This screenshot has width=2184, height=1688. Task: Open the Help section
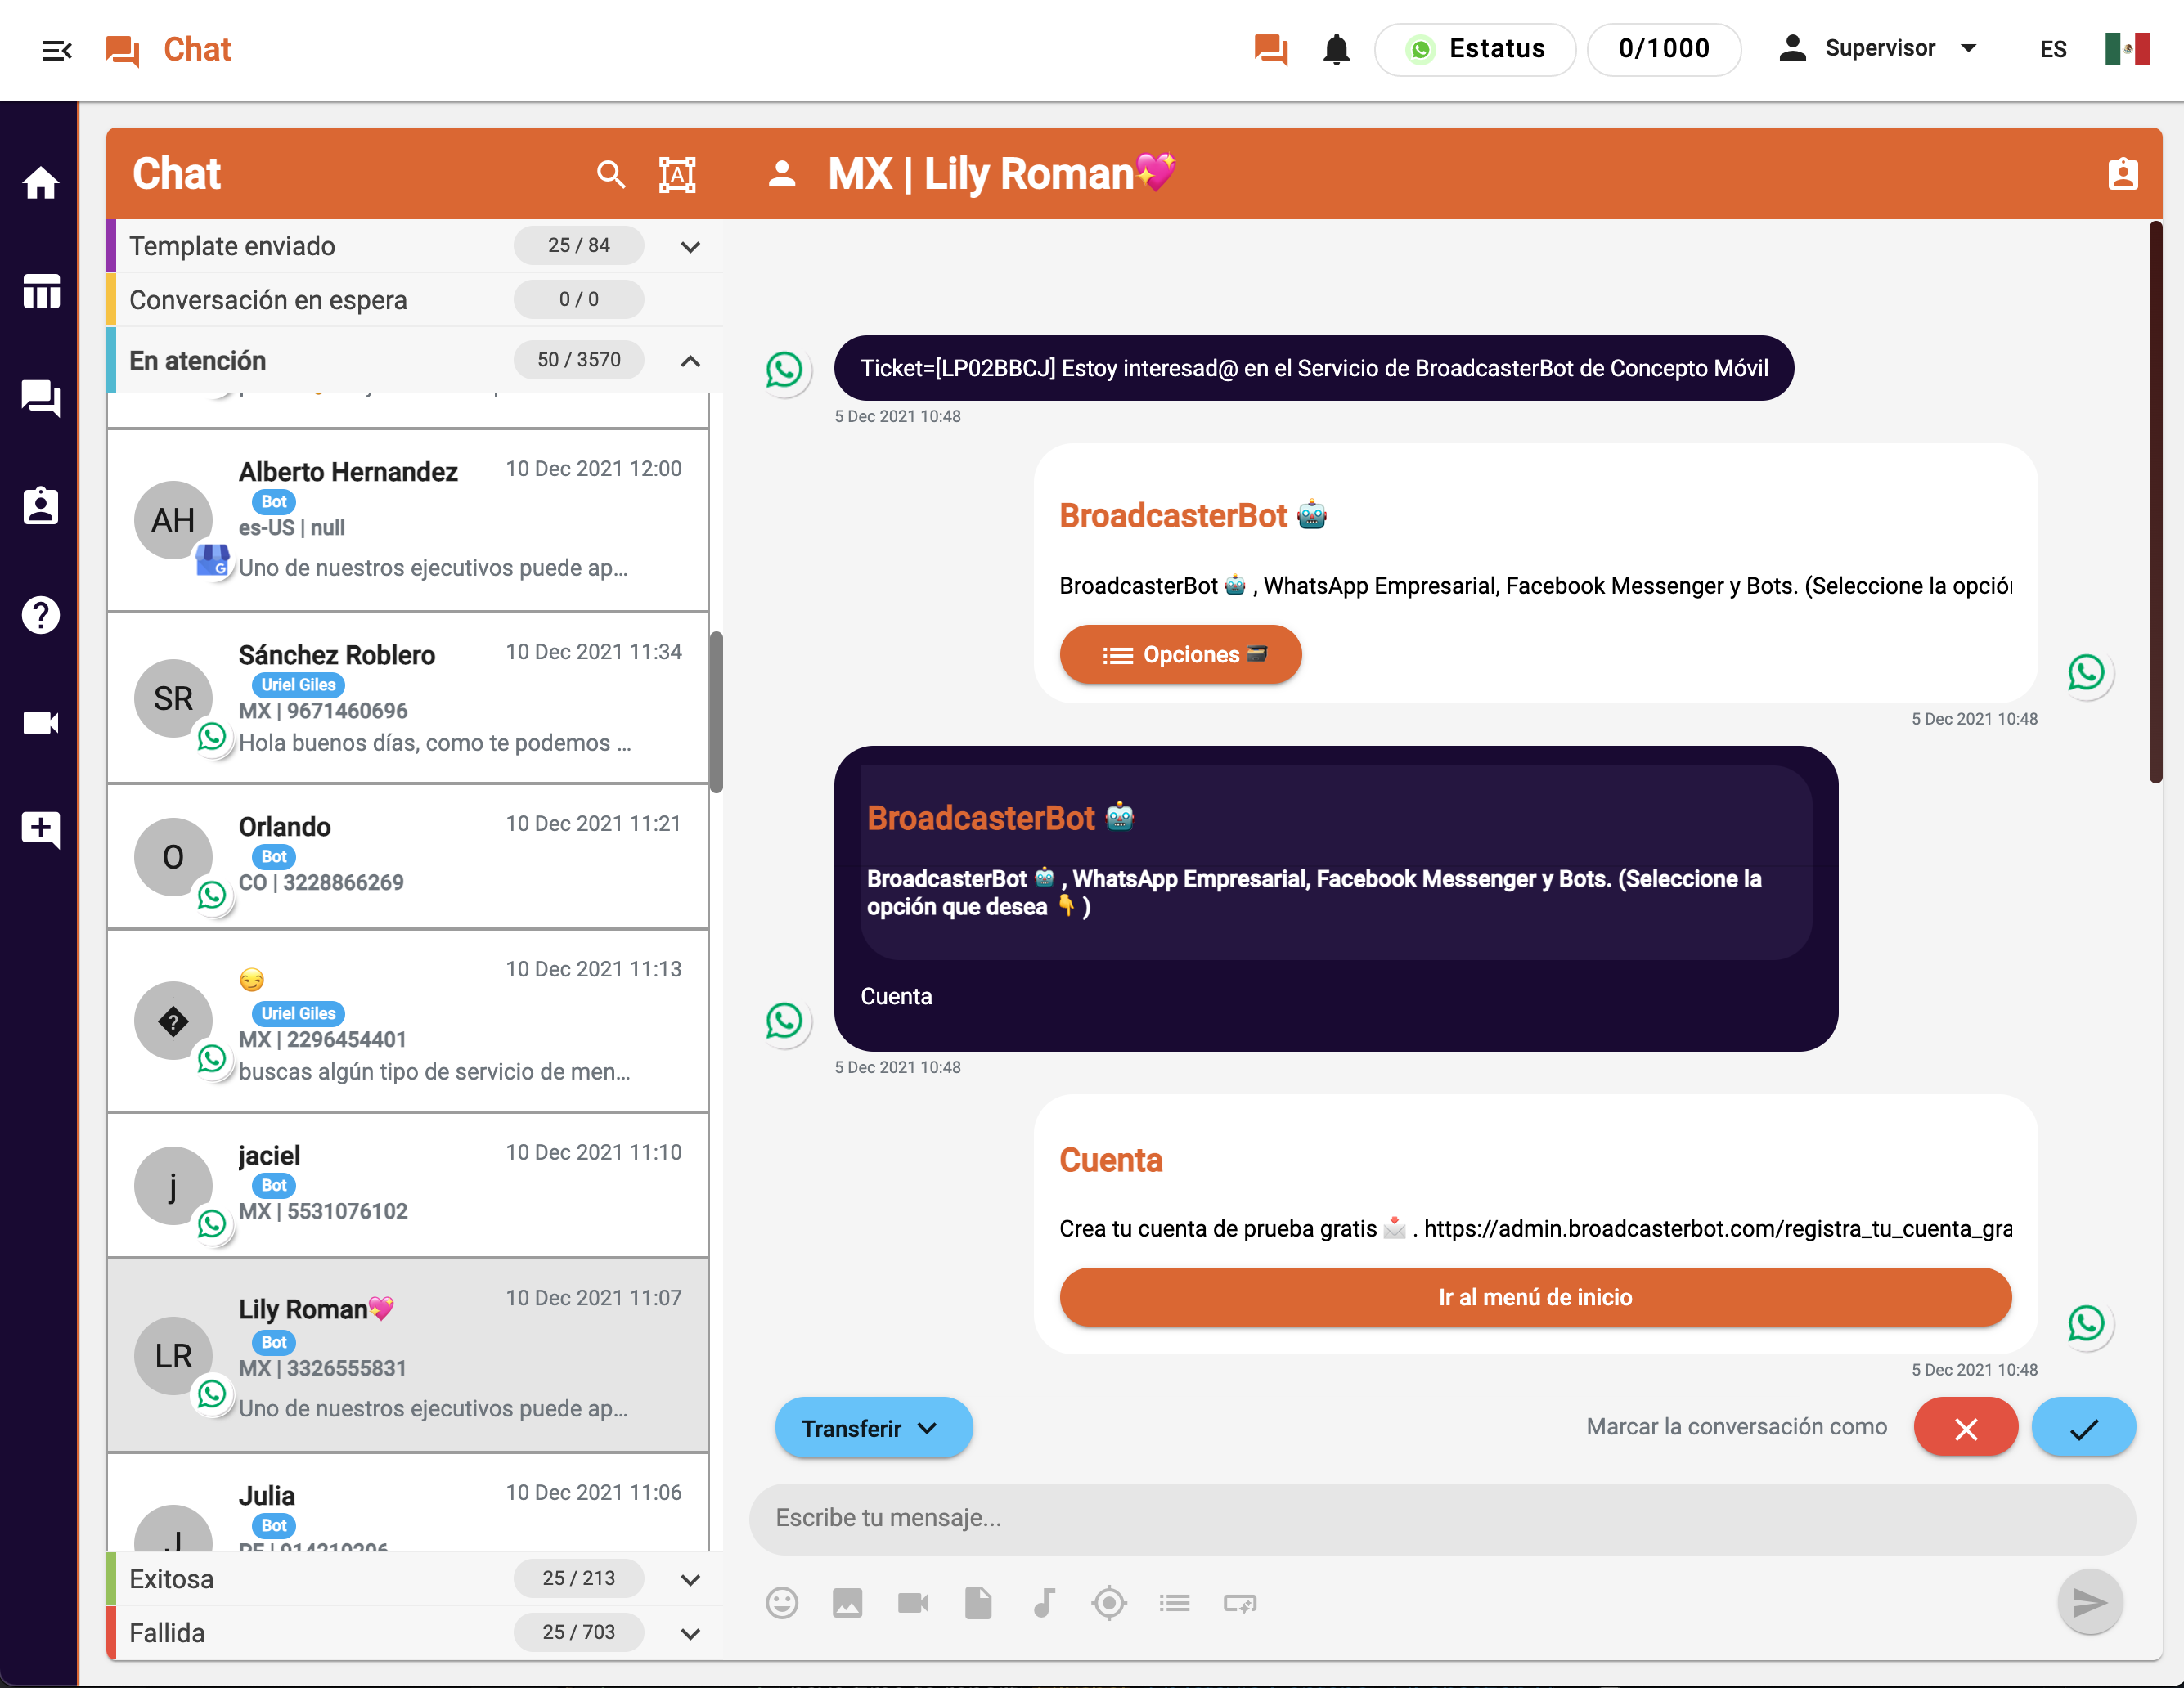click(x=40, y=615)
